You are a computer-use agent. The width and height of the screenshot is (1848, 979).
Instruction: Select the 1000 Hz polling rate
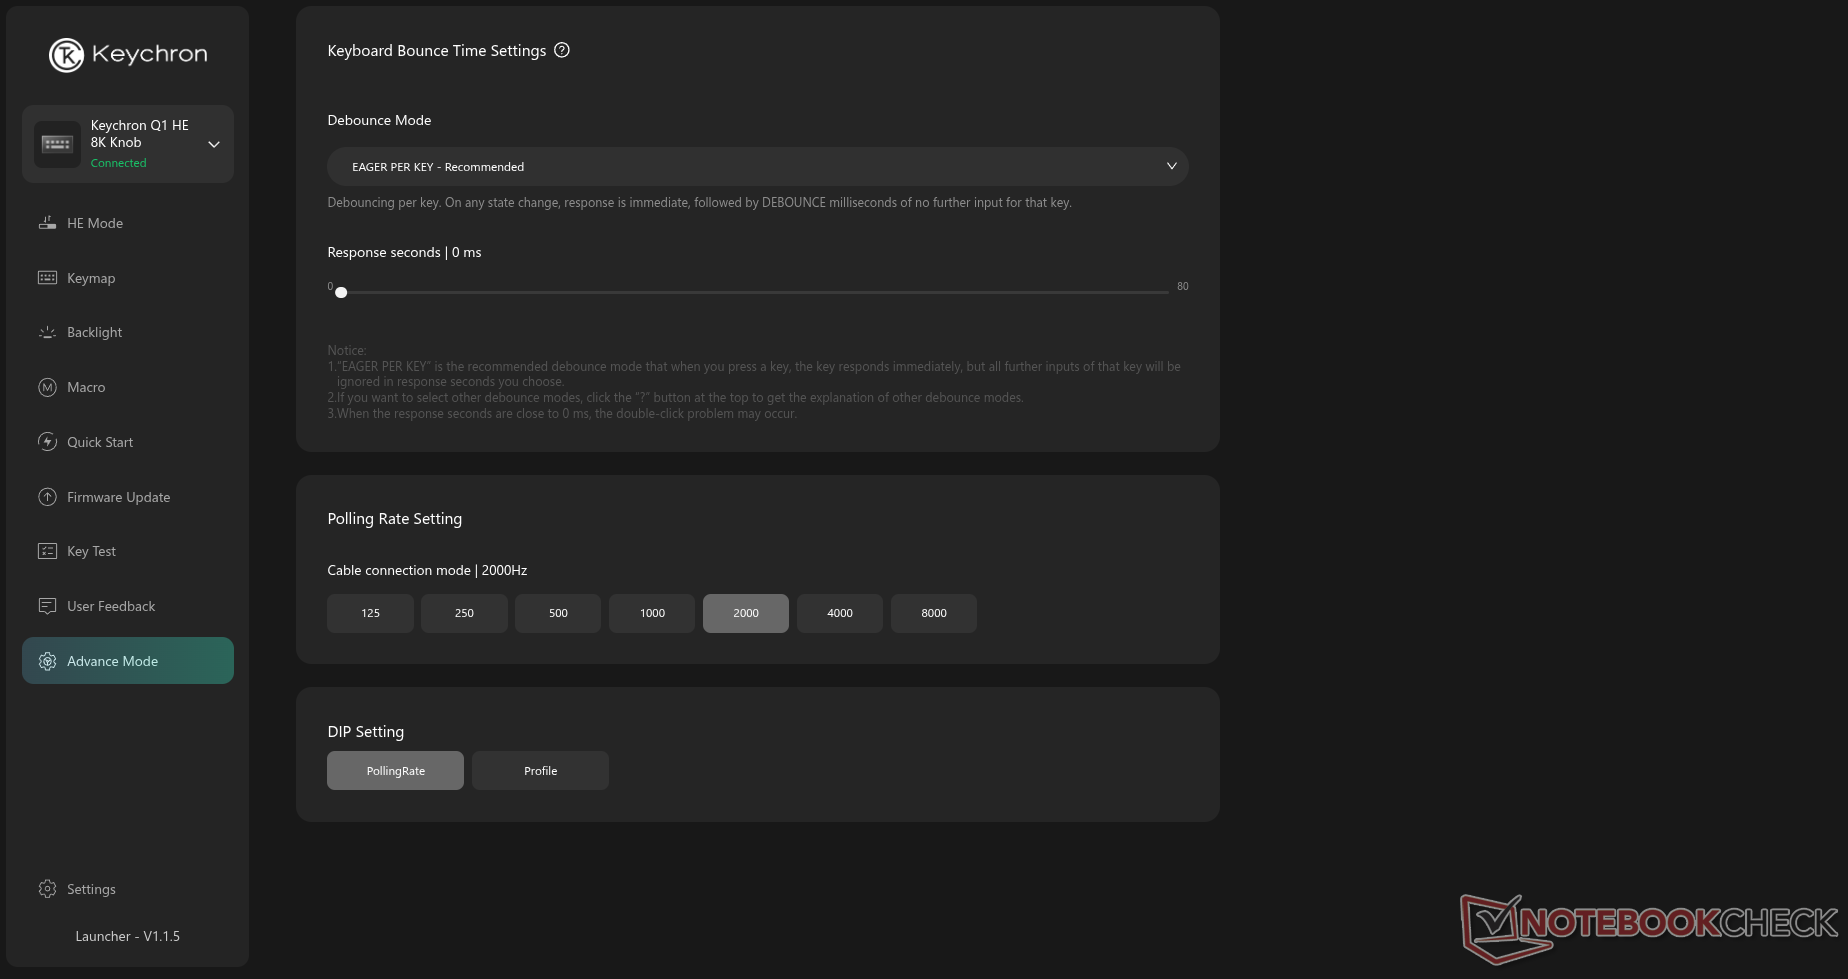tap(652, 613)
